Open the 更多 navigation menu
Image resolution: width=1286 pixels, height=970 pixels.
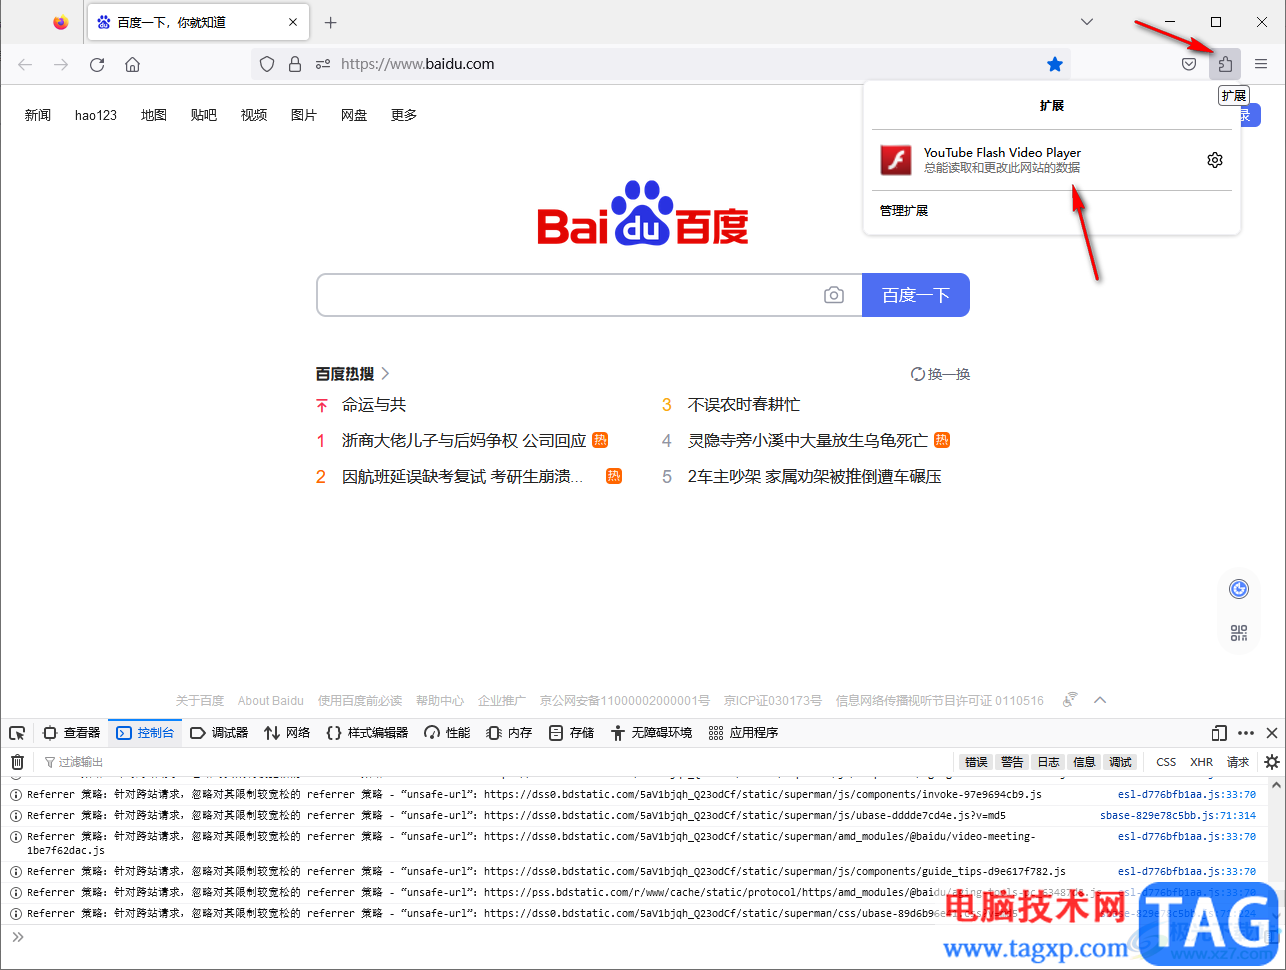tap(404, 115)
